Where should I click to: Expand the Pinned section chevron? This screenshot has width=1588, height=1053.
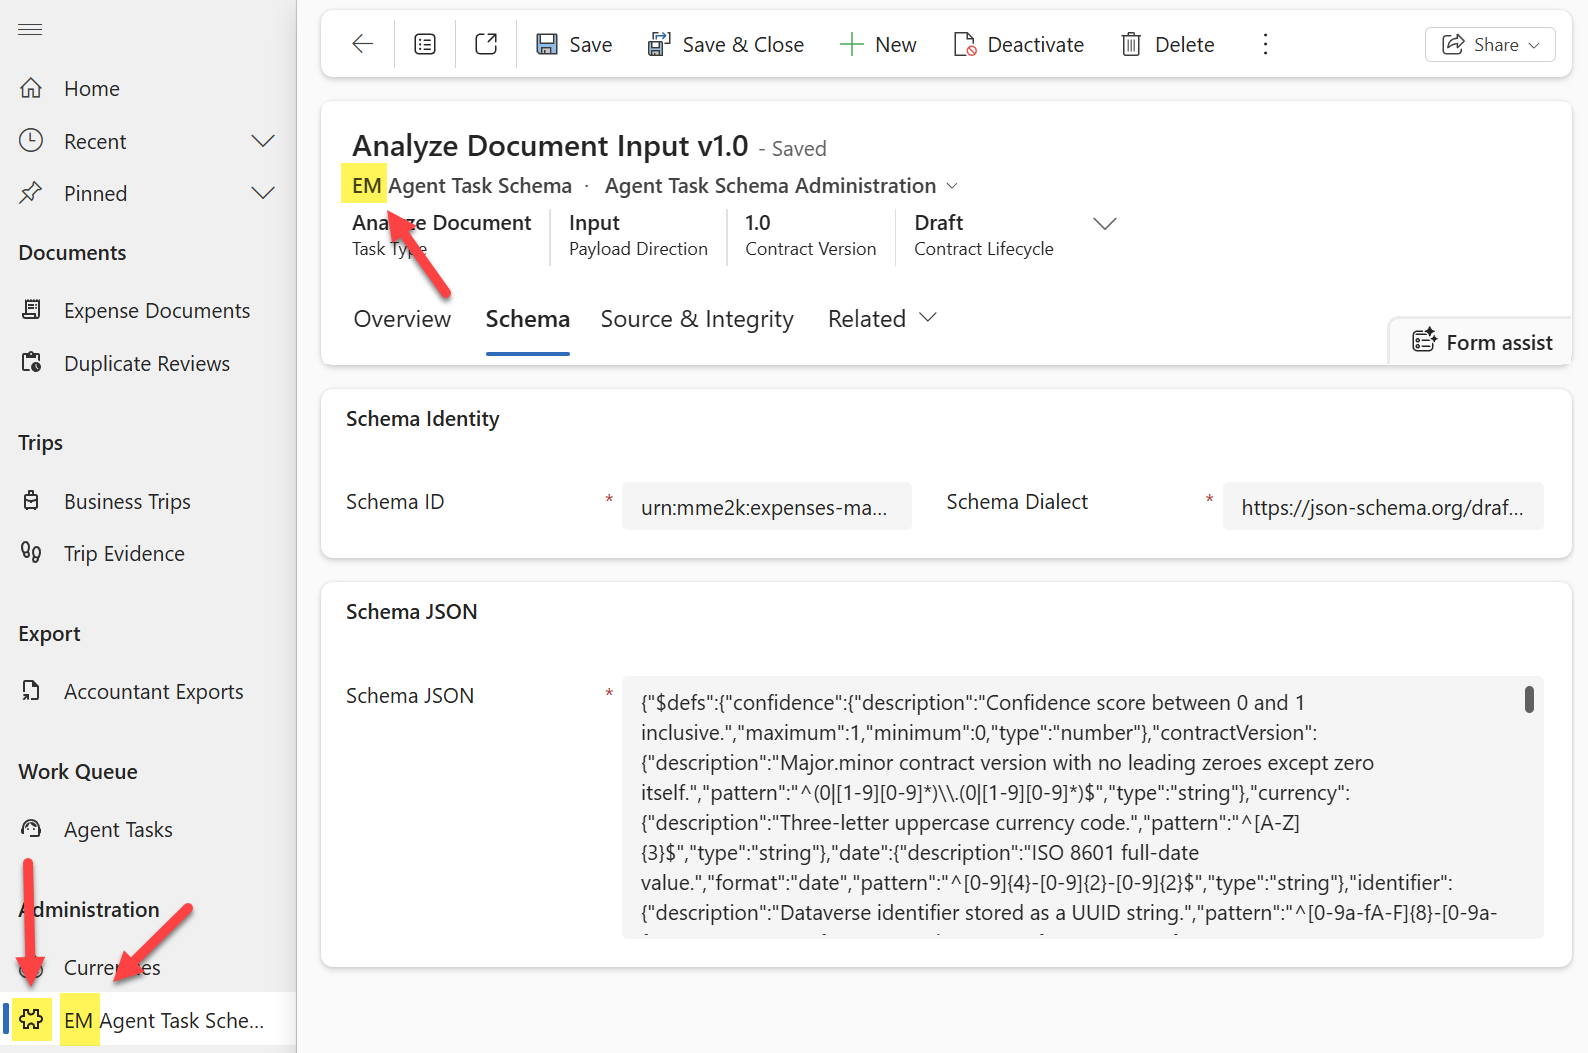[263, 193]
